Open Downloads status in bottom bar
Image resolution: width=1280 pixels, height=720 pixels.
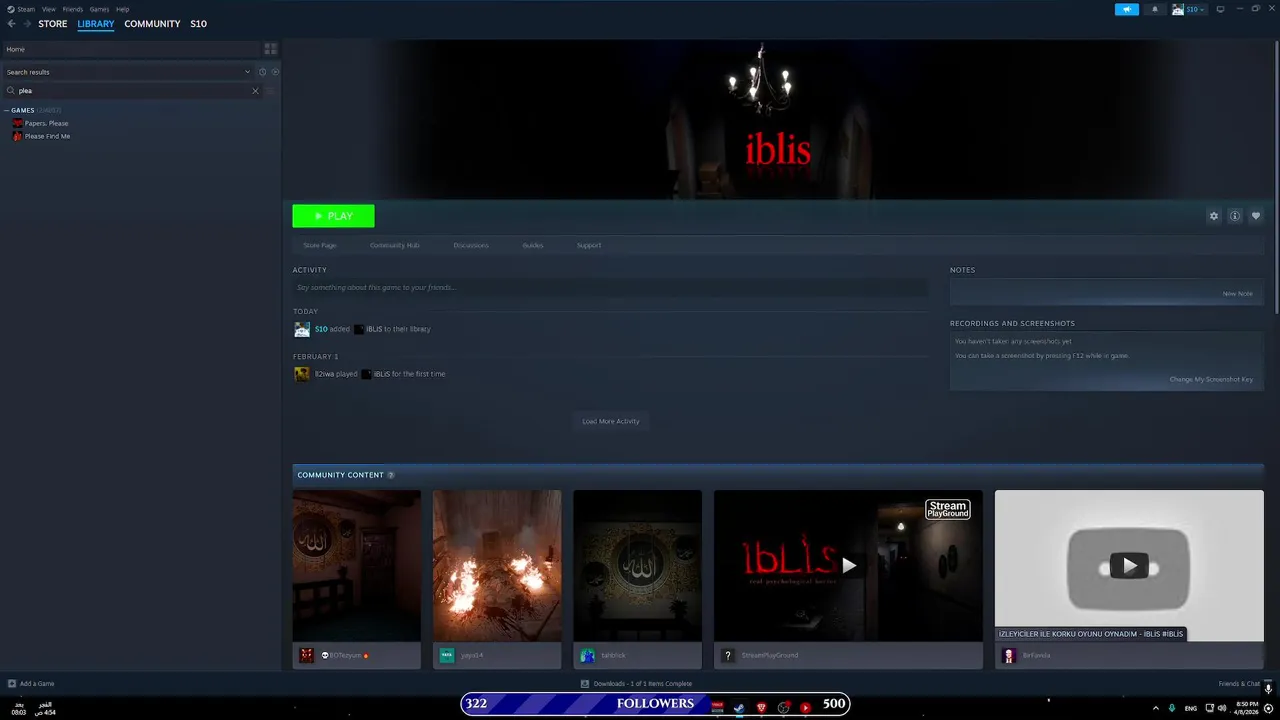(x=636, y=684)
